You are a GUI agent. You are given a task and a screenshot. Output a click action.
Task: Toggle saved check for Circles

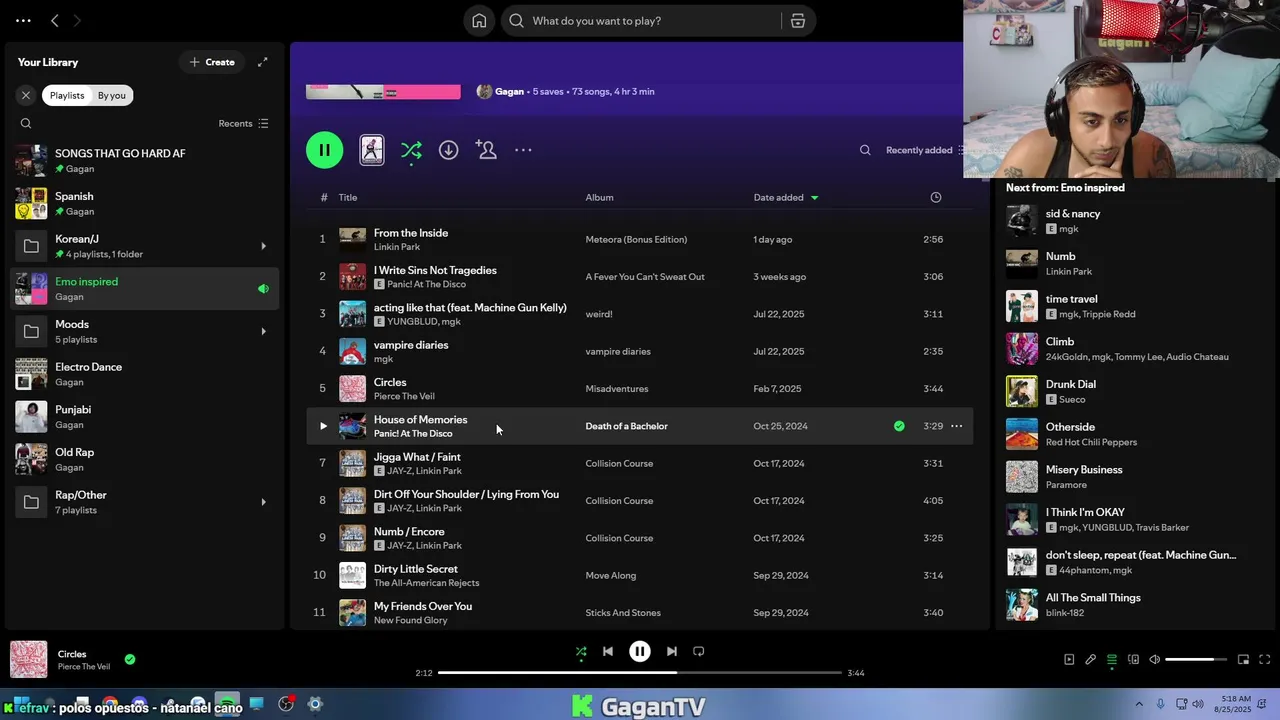coord(130,659)
